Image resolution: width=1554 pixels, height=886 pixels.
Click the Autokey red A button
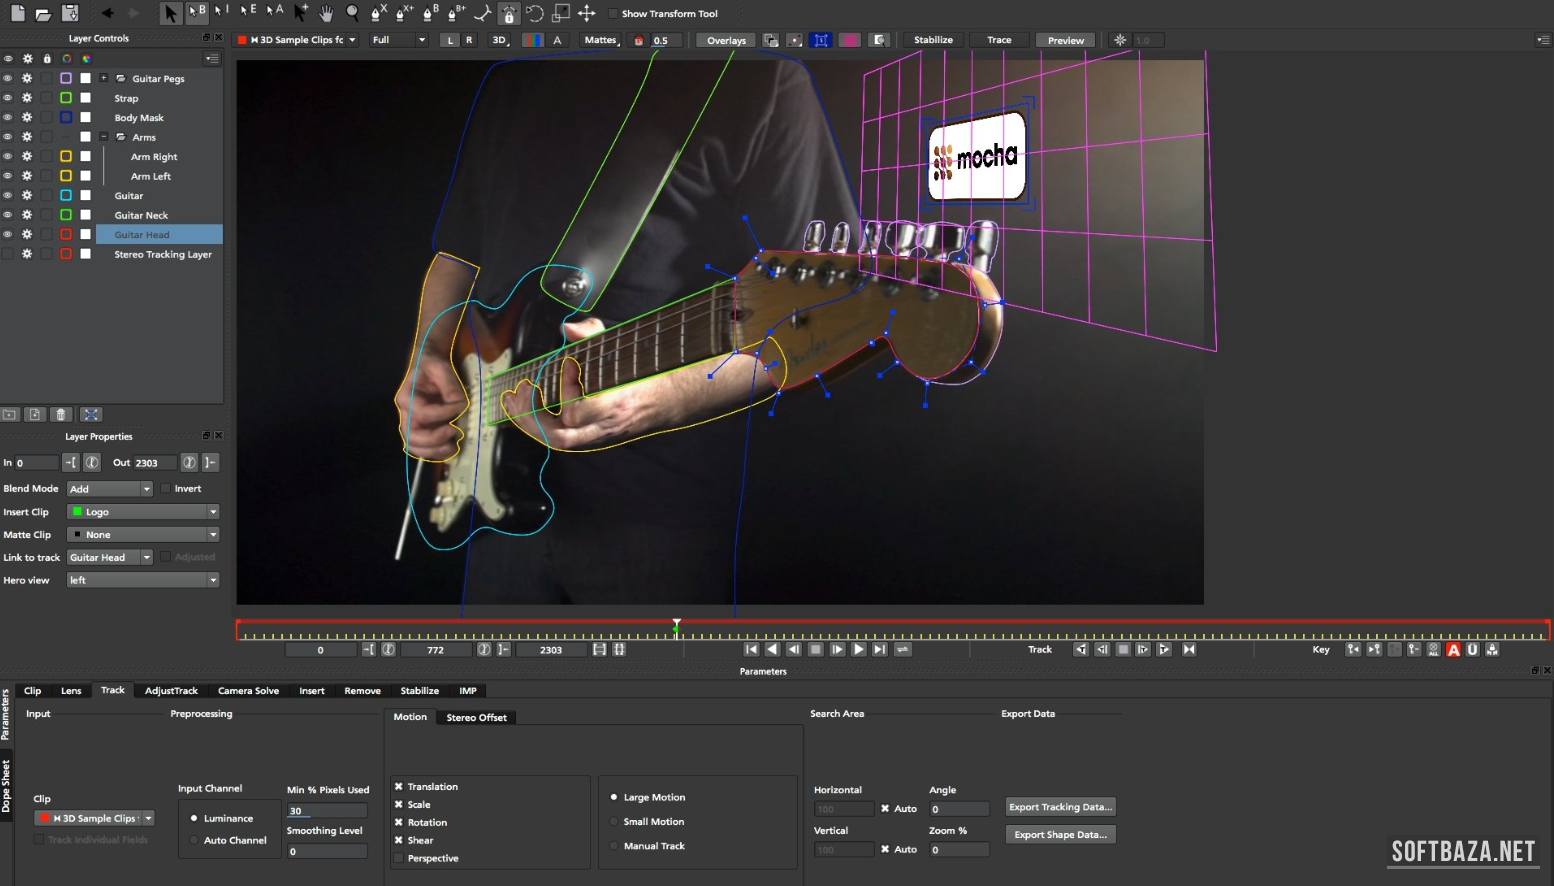(x=1453, y=650)
